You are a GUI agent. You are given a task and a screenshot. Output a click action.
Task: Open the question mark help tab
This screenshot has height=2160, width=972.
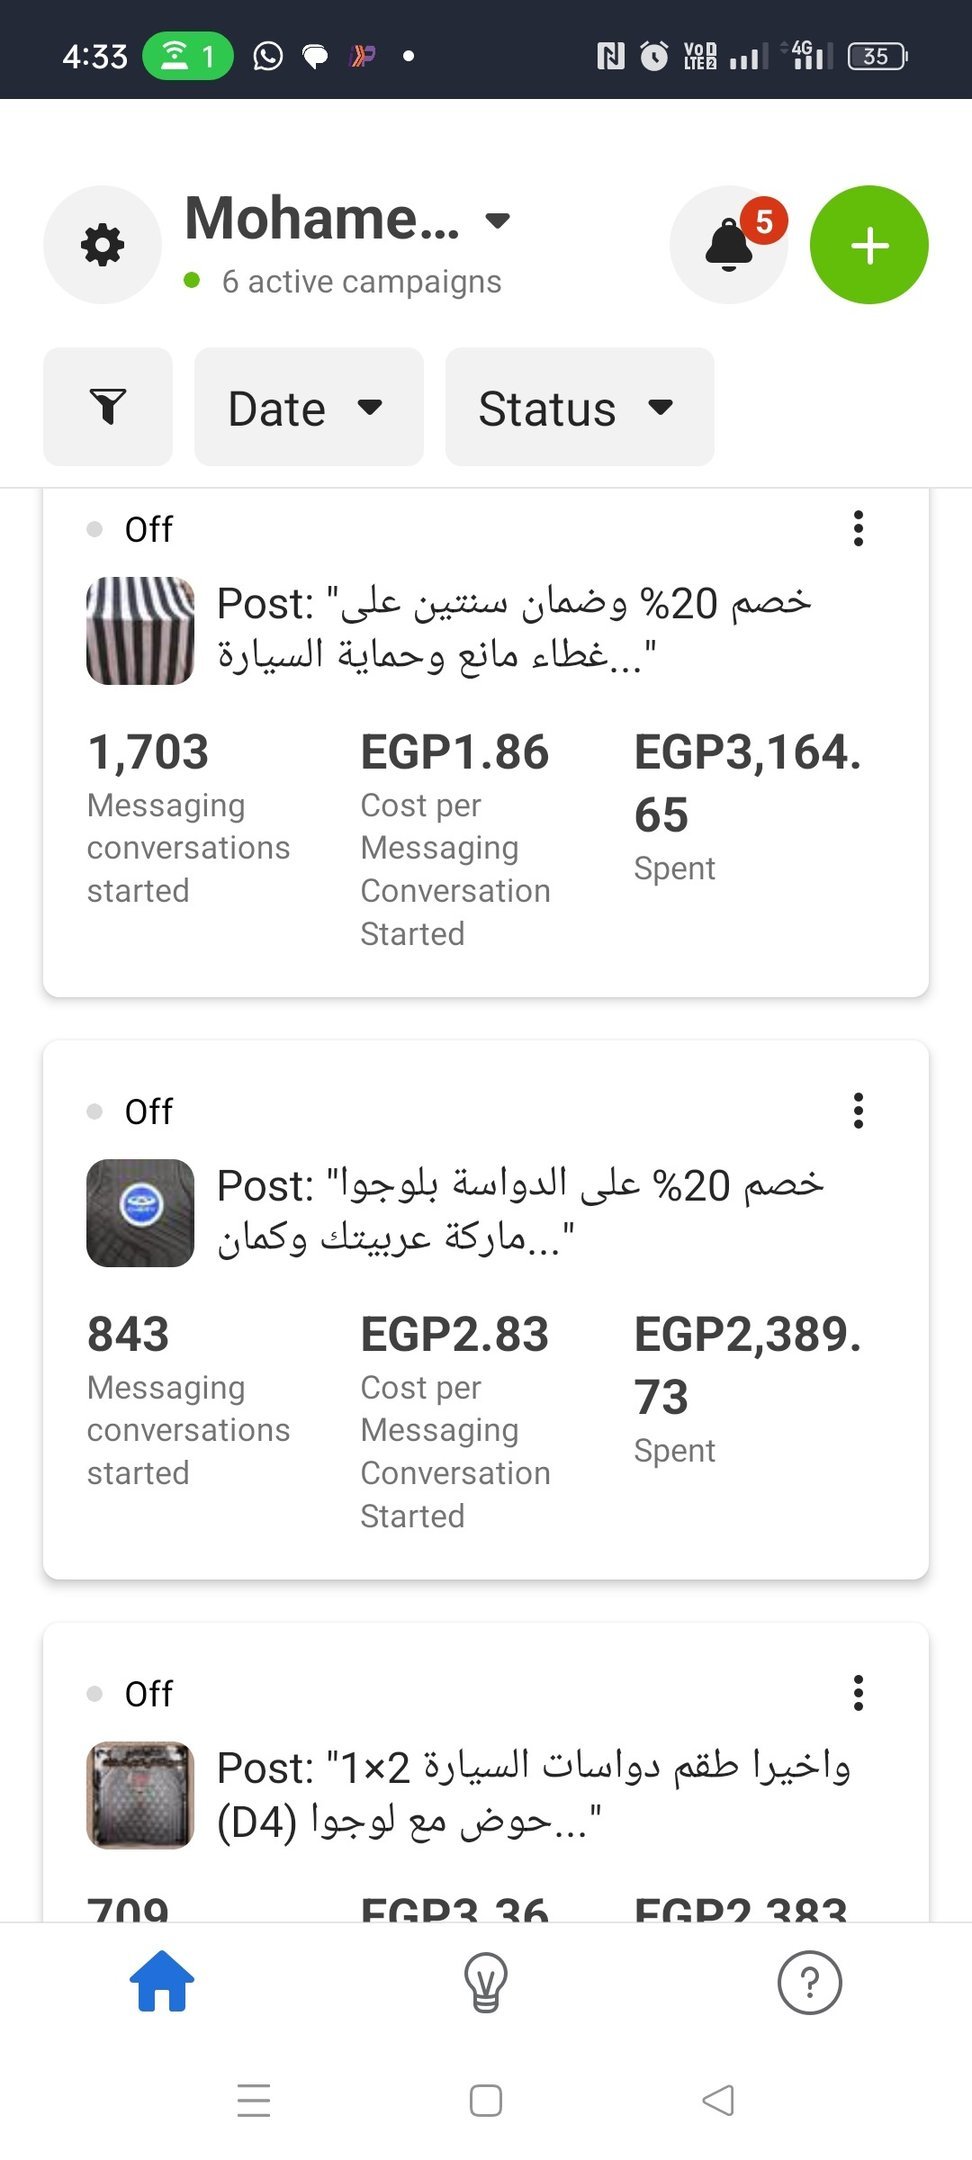[x=810, y=1982]
